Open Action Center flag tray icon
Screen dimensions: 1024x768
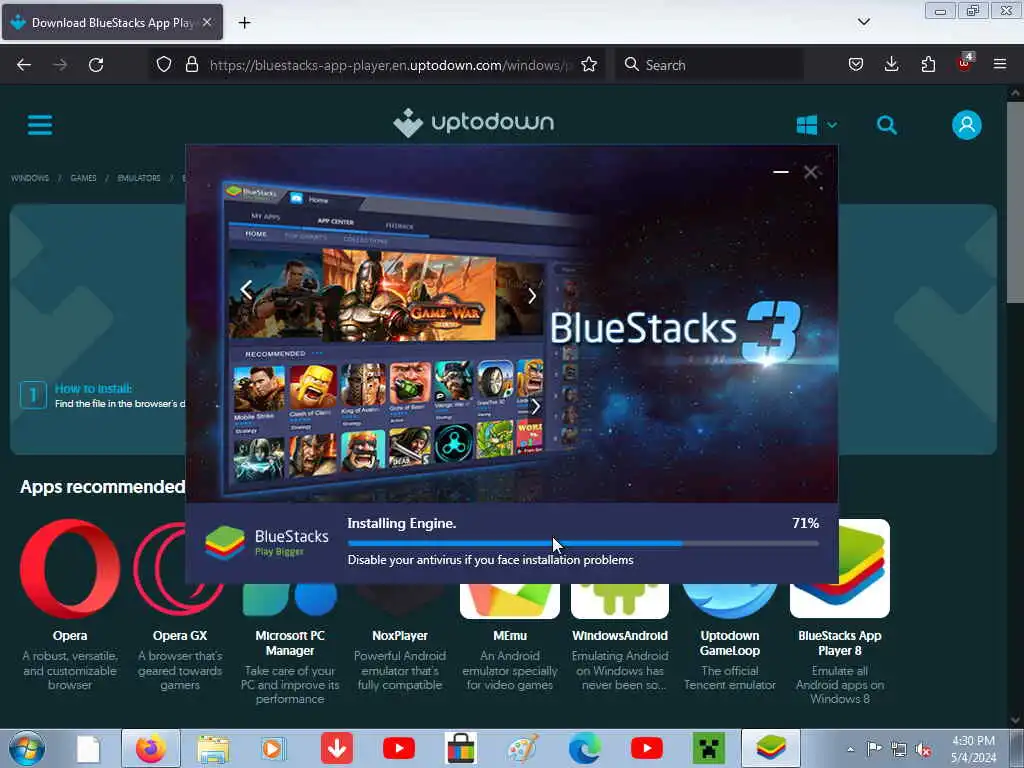point(874,748)
